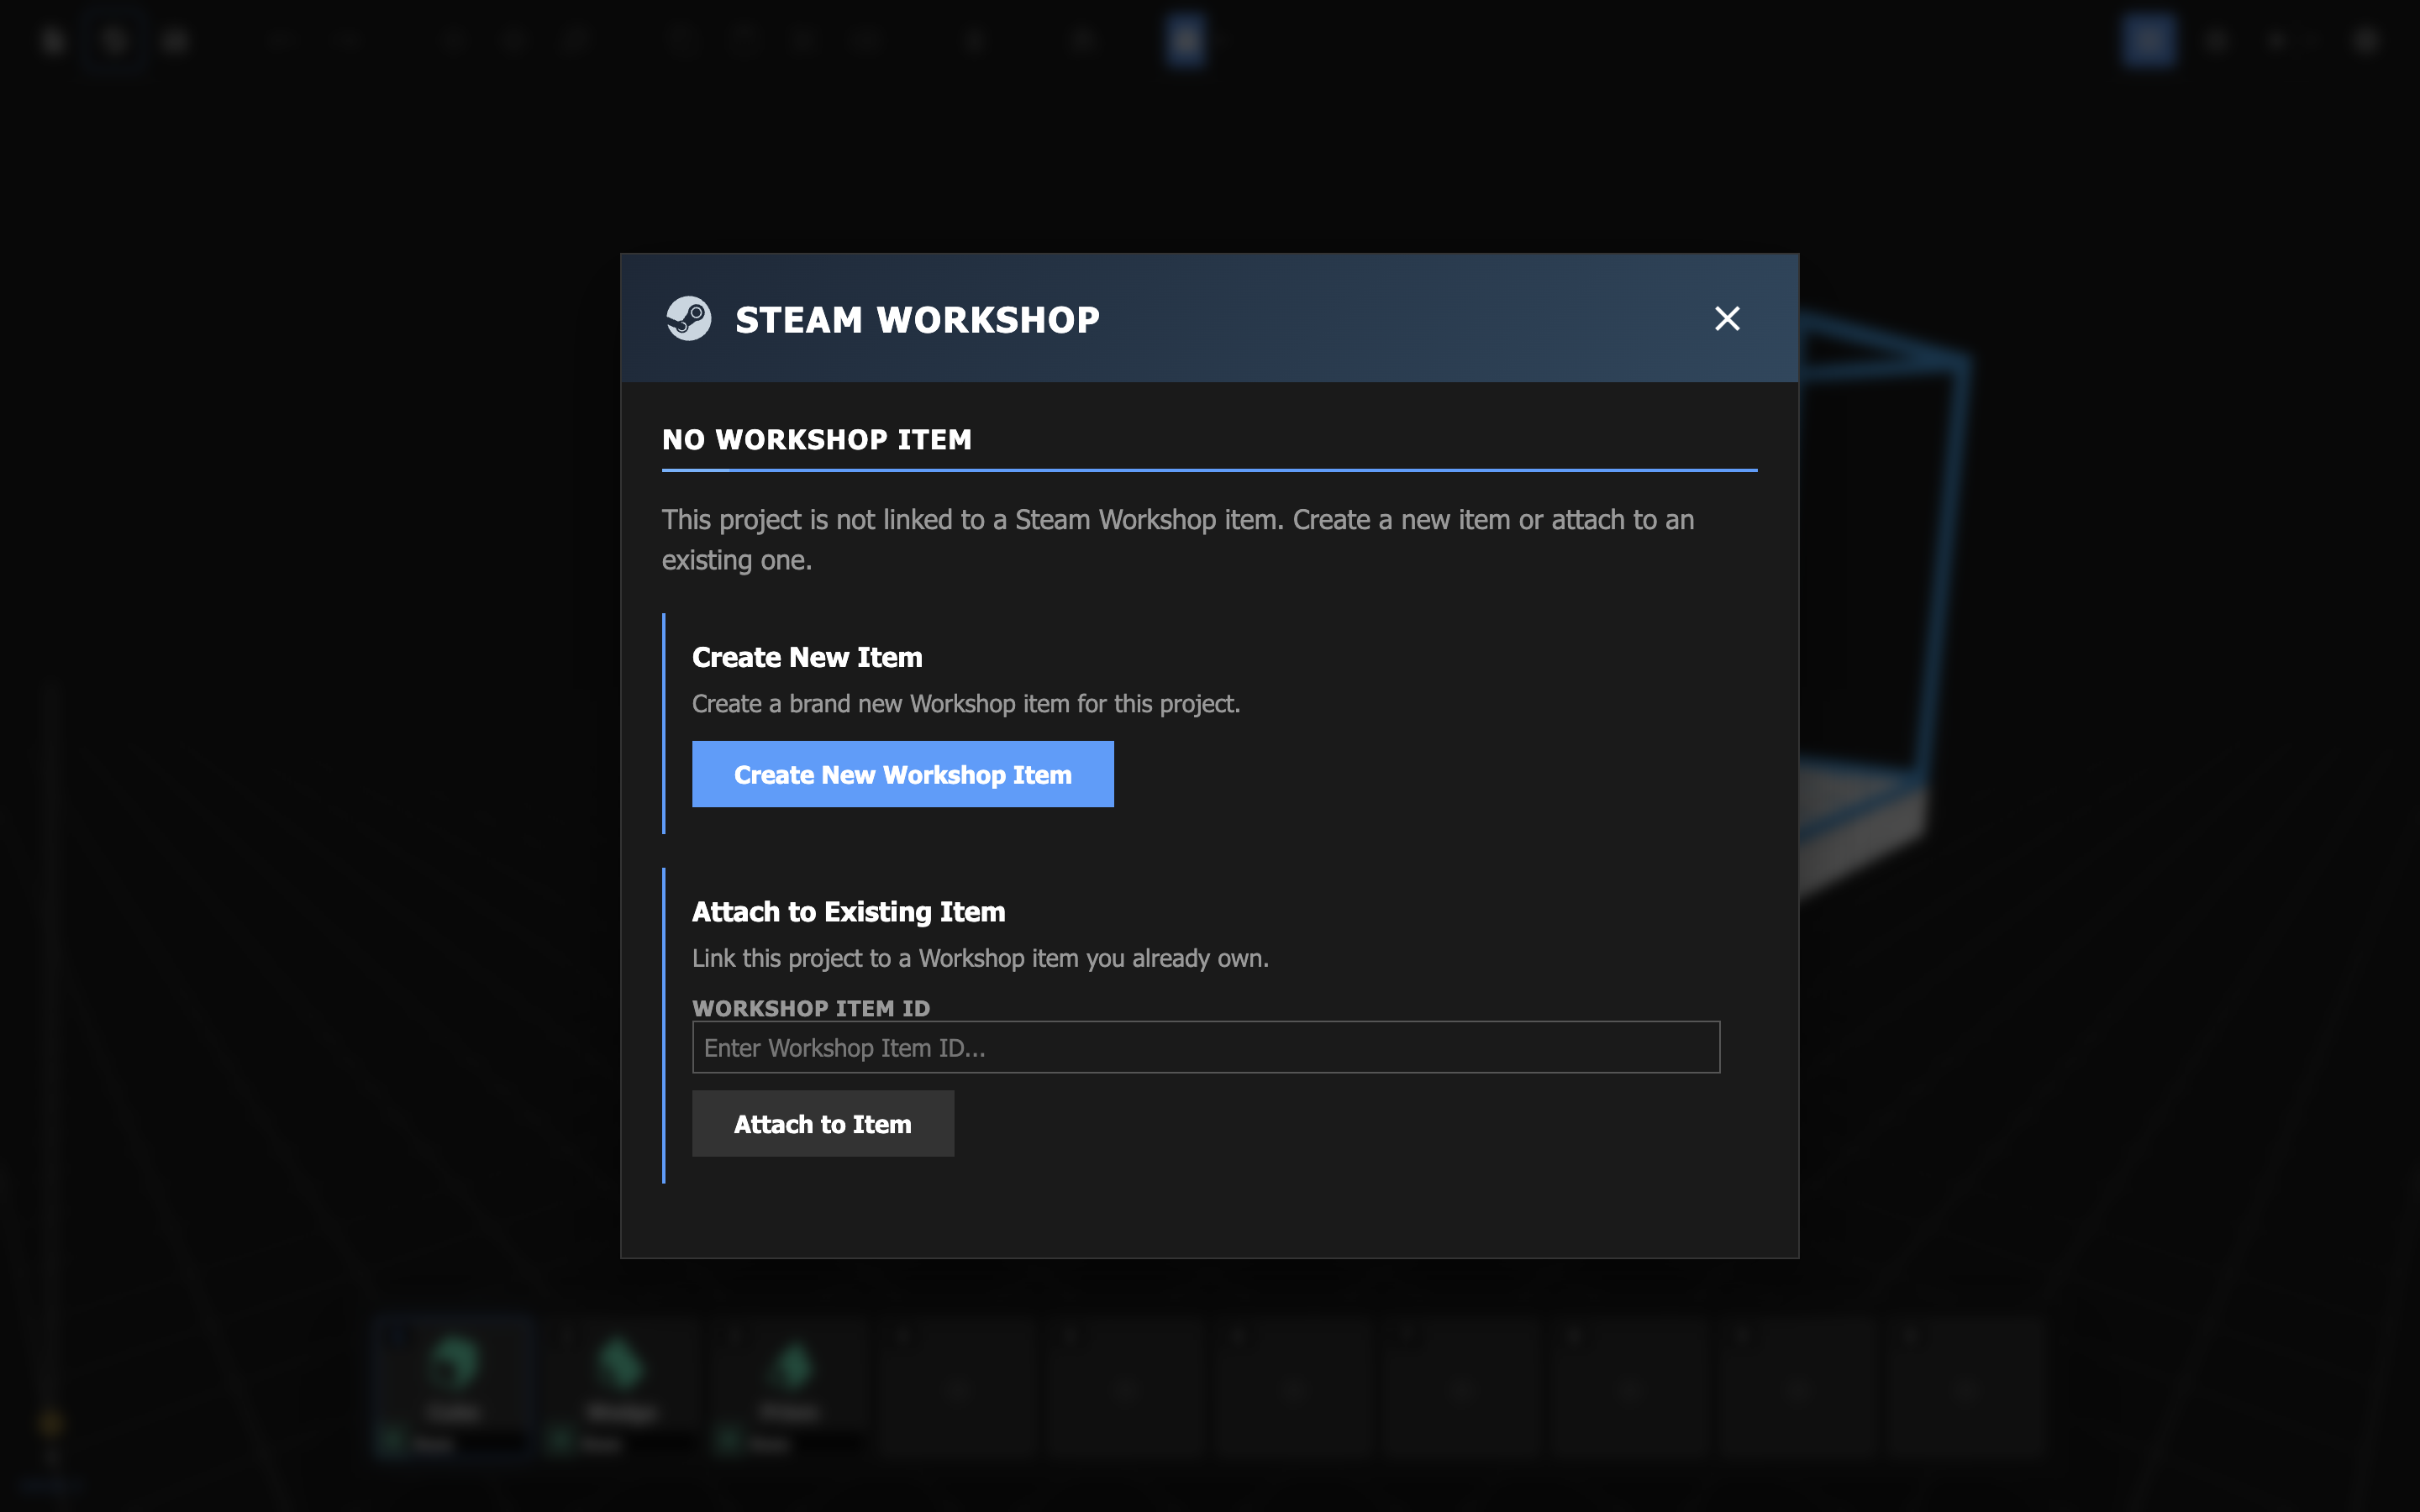Close the Steam Workshop dialog
Screen dimensions: 2420x1512
1727,319
